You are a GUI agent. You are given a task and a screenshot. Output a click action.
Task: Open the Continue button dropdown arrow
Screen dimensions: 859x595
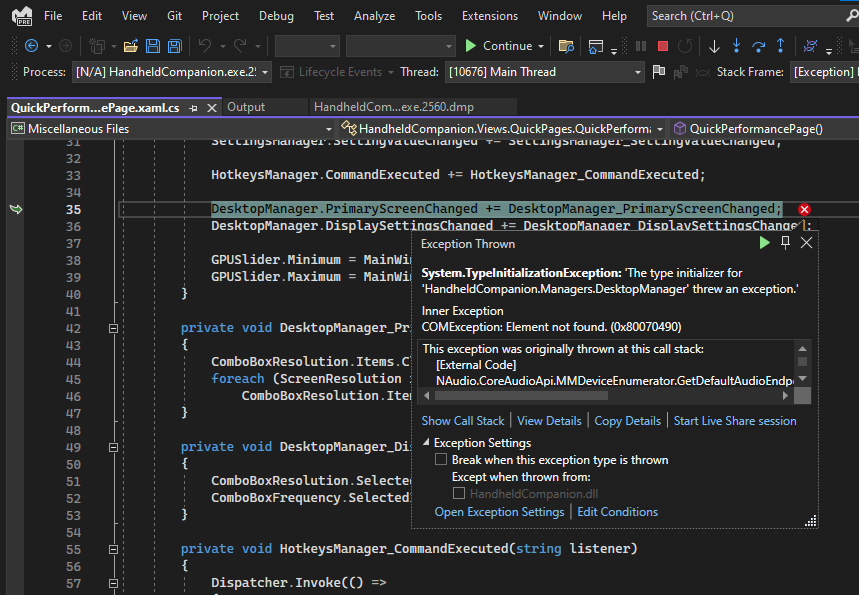541,47
